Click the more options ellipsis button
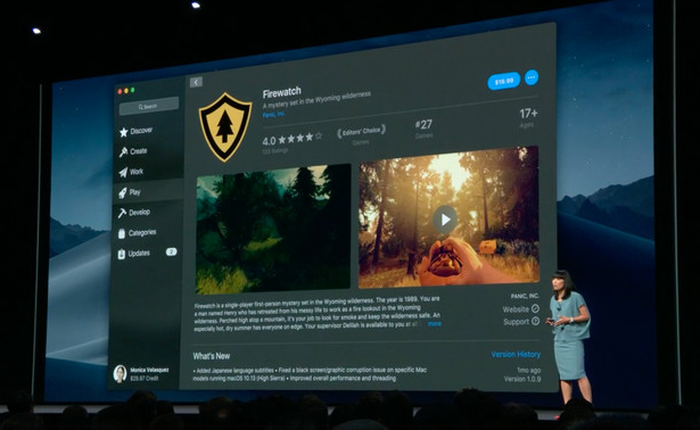This screenshot has width=700, height=430. pos(531,78)
